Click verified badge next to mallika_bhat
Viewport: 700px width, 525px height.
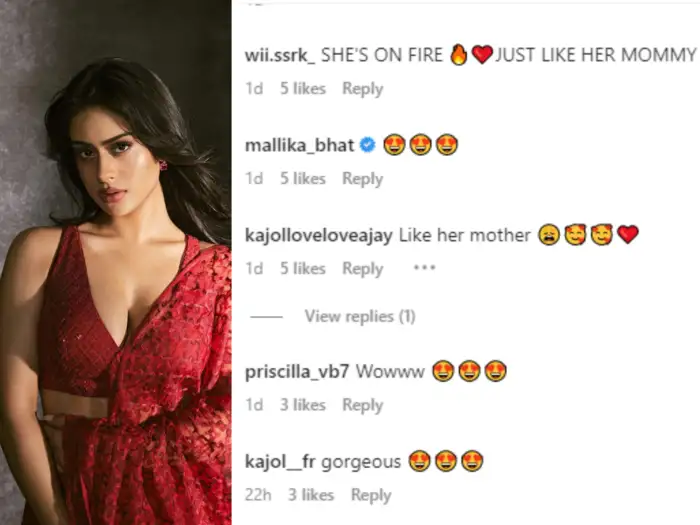pyautogui.click(x=367, y=145)
